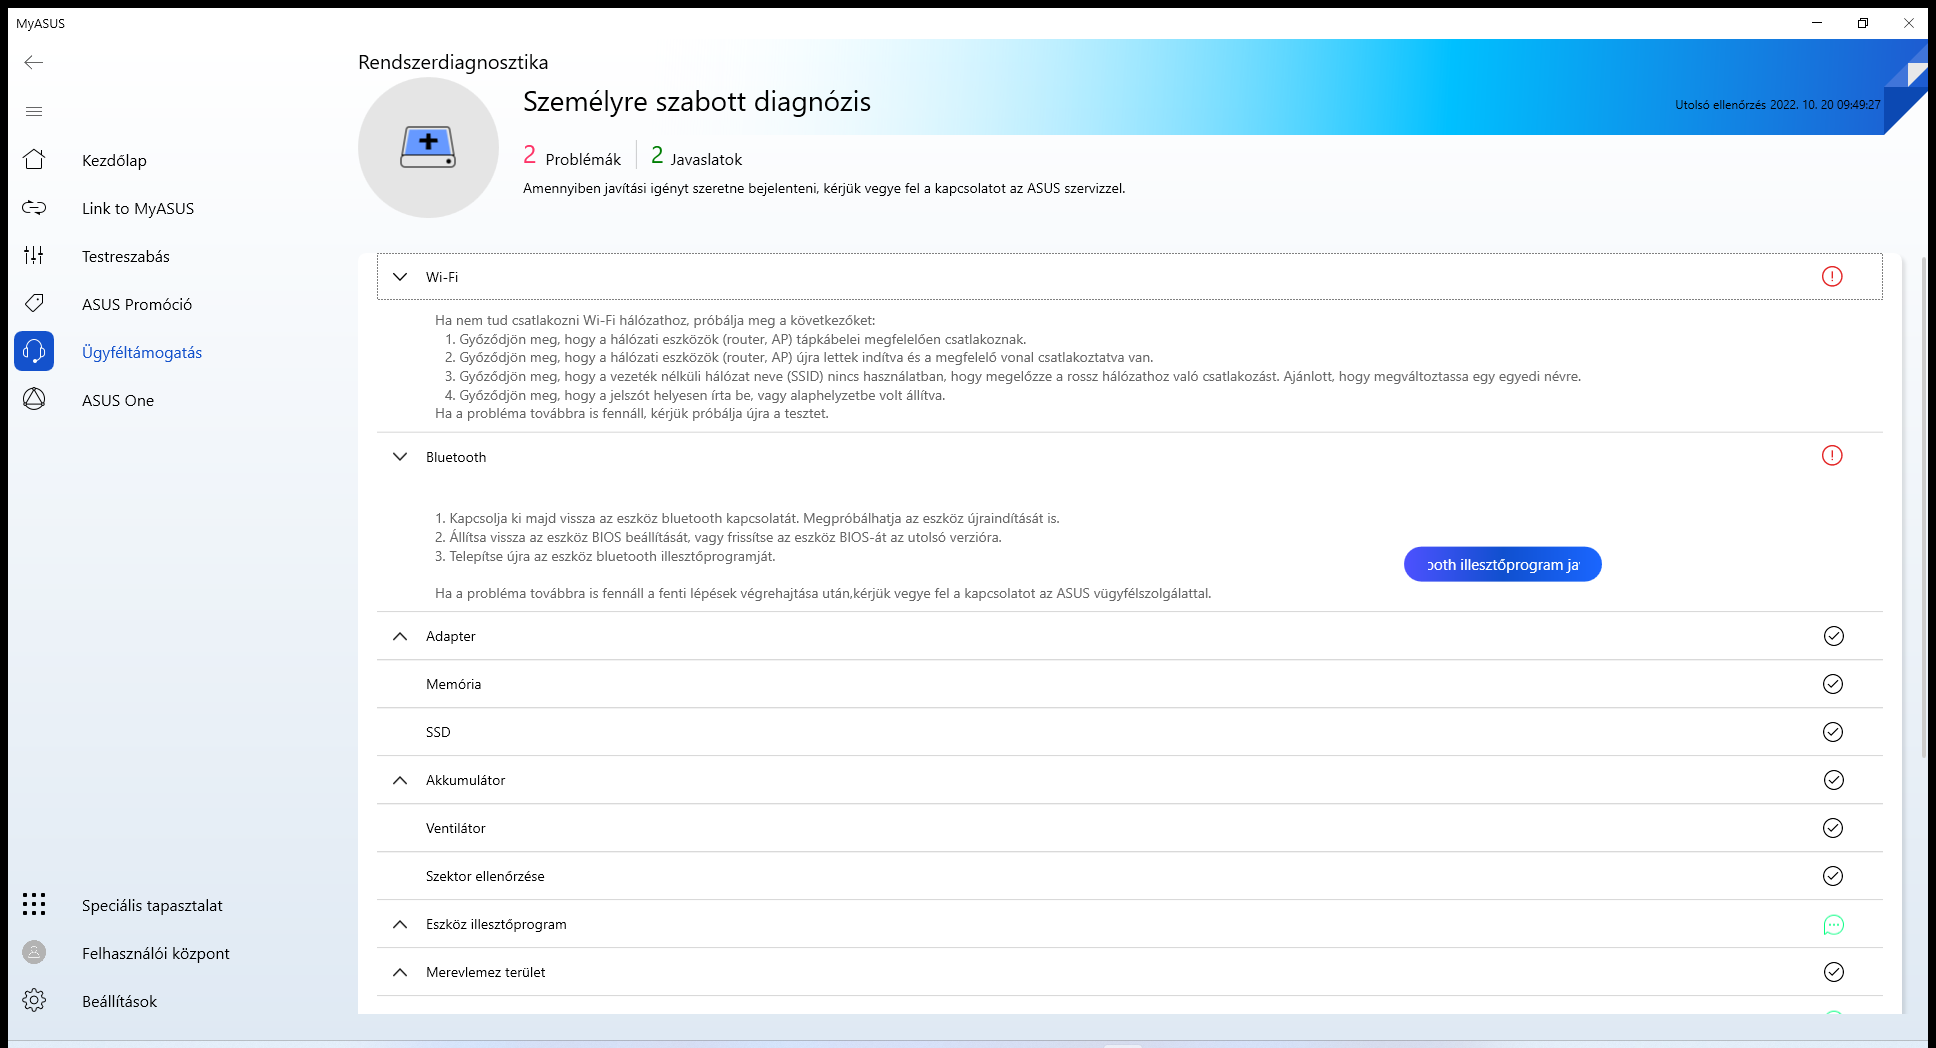
Task: Click the Wi-Fi row label
Action: point(442,277)
